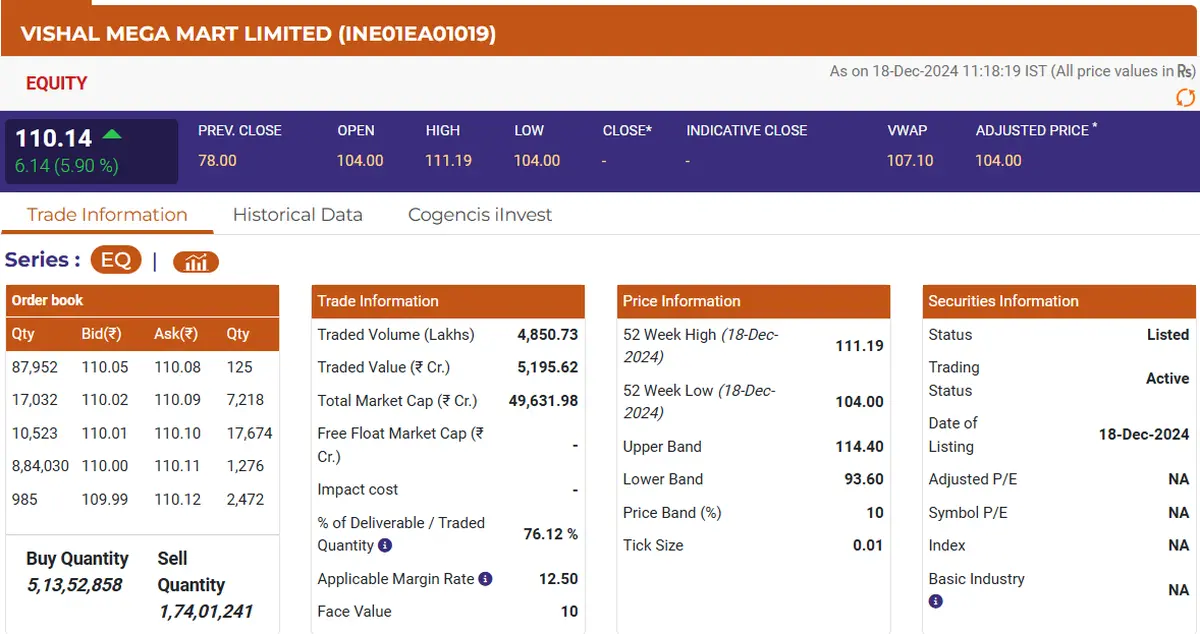Click the green up arrow beside 110.14

click(113, 134)
